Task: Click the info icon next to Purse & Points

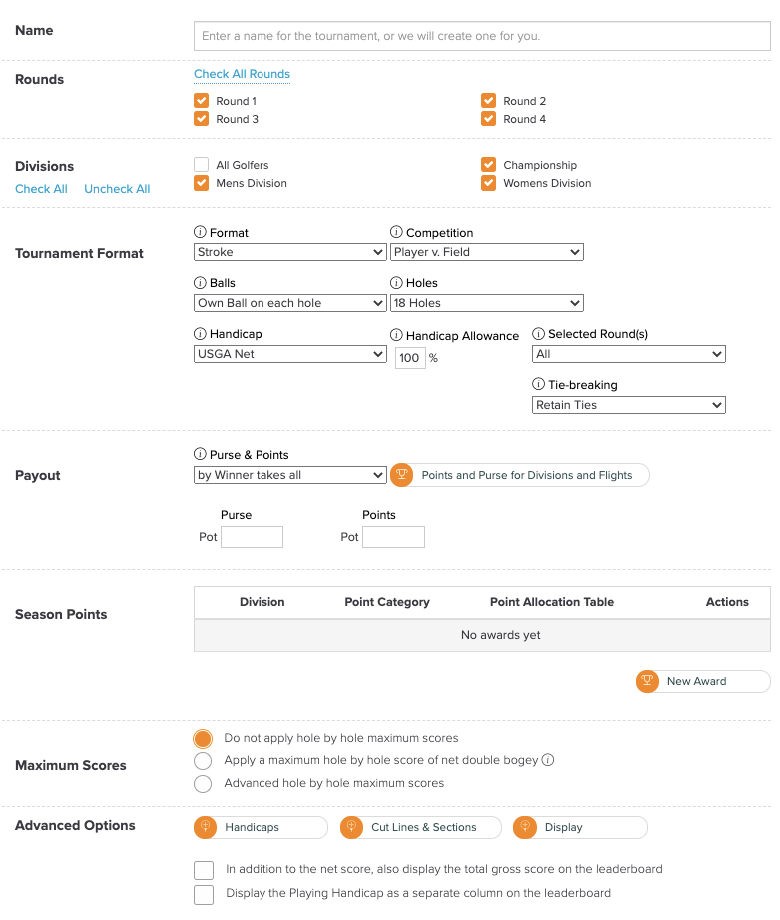Action: (199, 454)
